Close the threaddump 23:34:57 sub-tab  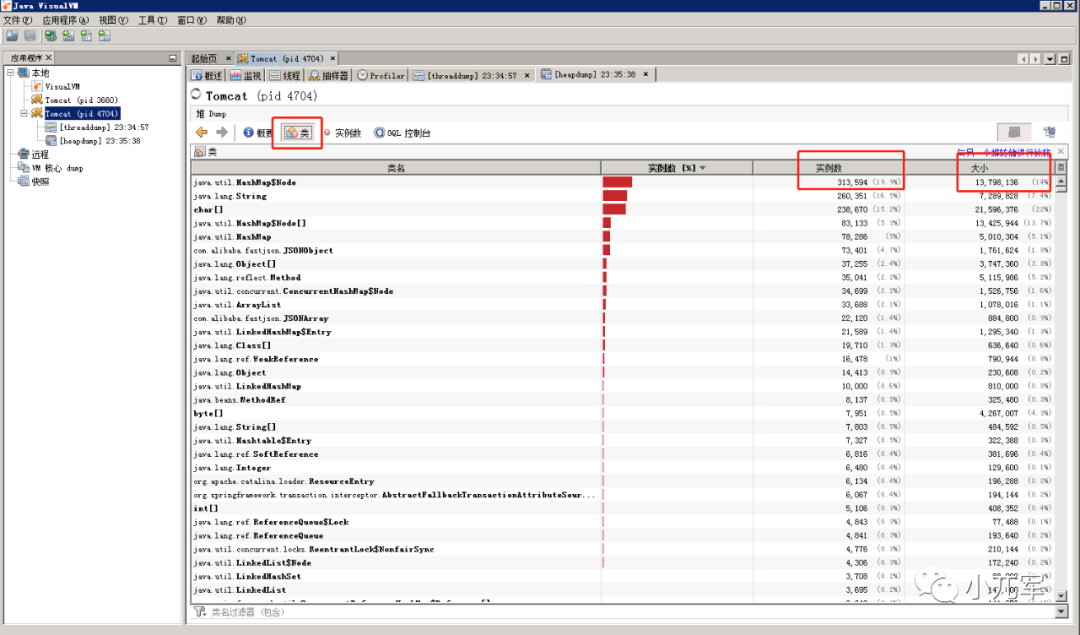(x=527, y=75)
